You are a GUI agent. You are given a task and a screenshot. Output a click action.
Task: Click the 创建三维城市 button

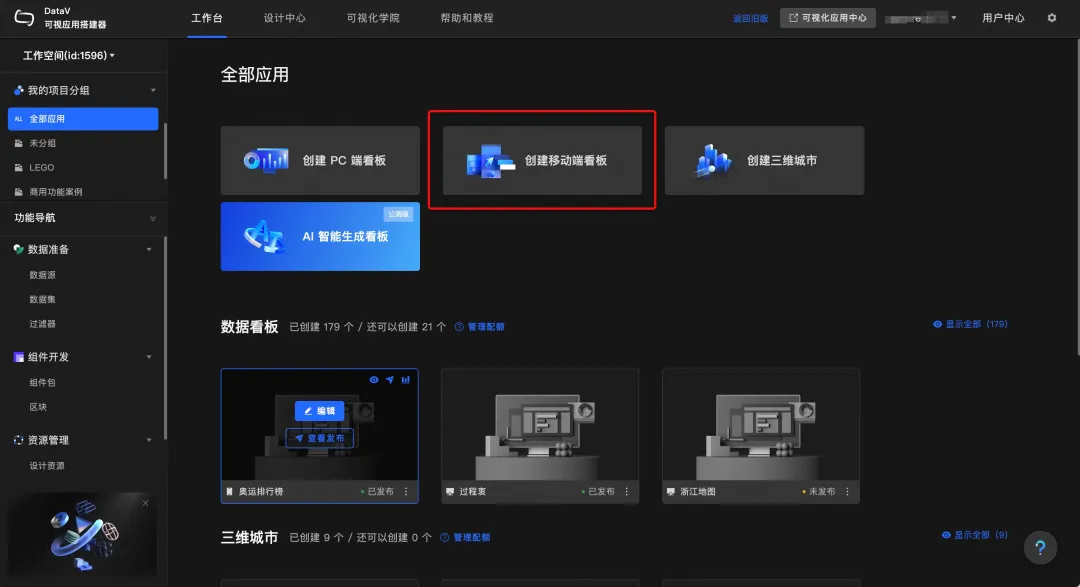(x=765, y=161)
